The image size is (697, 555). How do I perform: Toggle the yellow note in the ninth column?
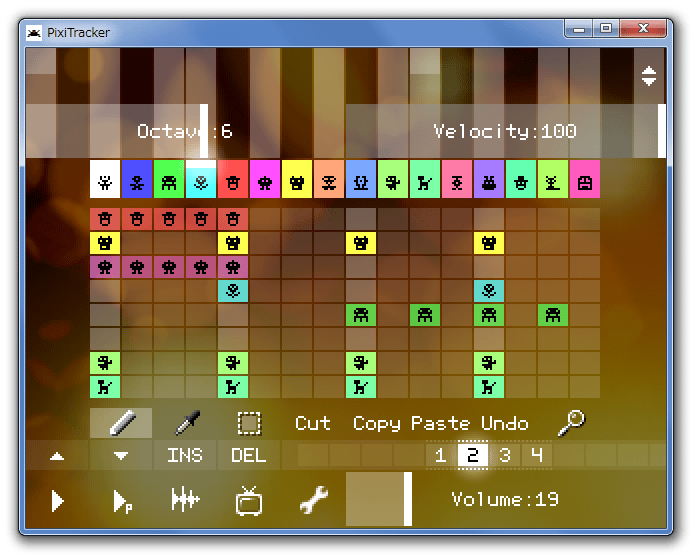click(361, 243)
